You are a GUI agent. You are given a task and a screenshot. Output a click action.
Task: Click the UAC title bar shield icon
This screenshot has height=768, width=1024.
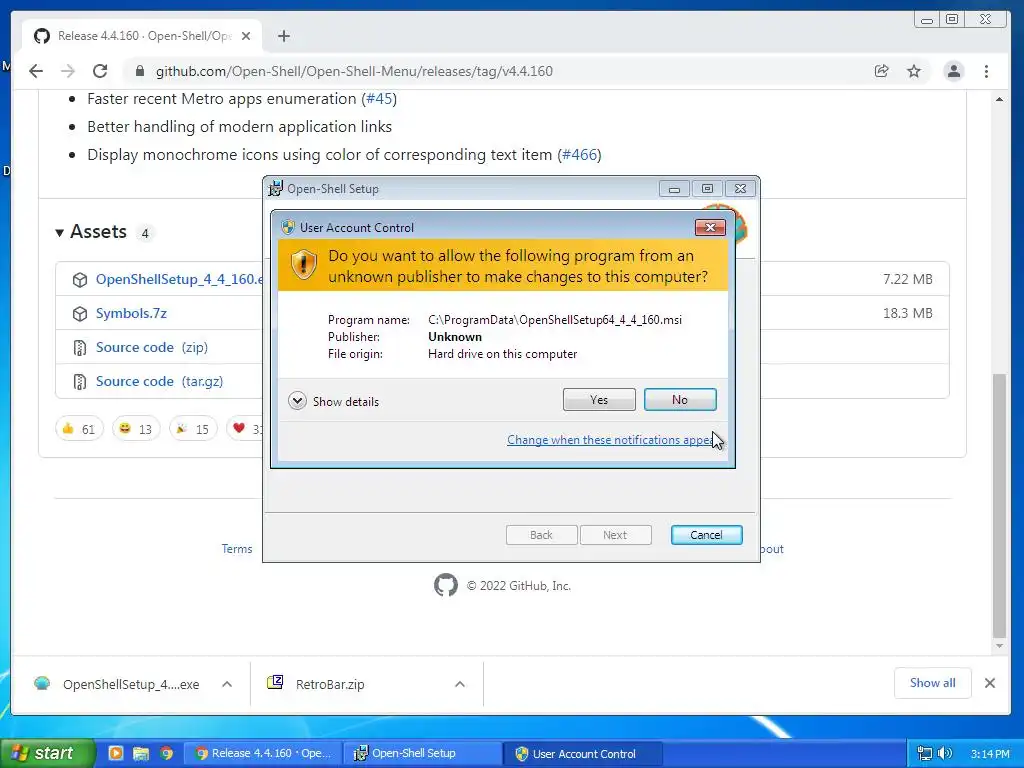(288, 227)
